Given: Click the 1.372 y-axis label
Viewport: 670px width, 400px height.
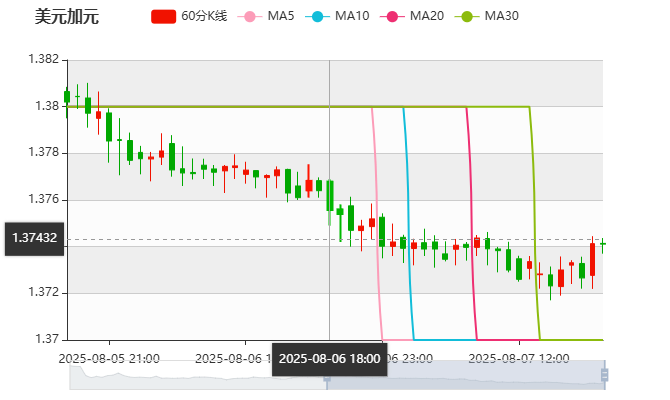Looking at the screenshot, I should 44,292.
